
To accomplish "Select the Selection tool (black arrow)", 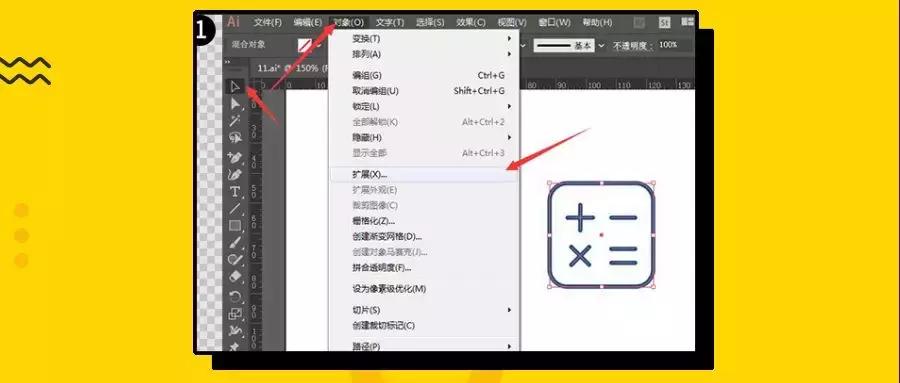I will (235, 86).
